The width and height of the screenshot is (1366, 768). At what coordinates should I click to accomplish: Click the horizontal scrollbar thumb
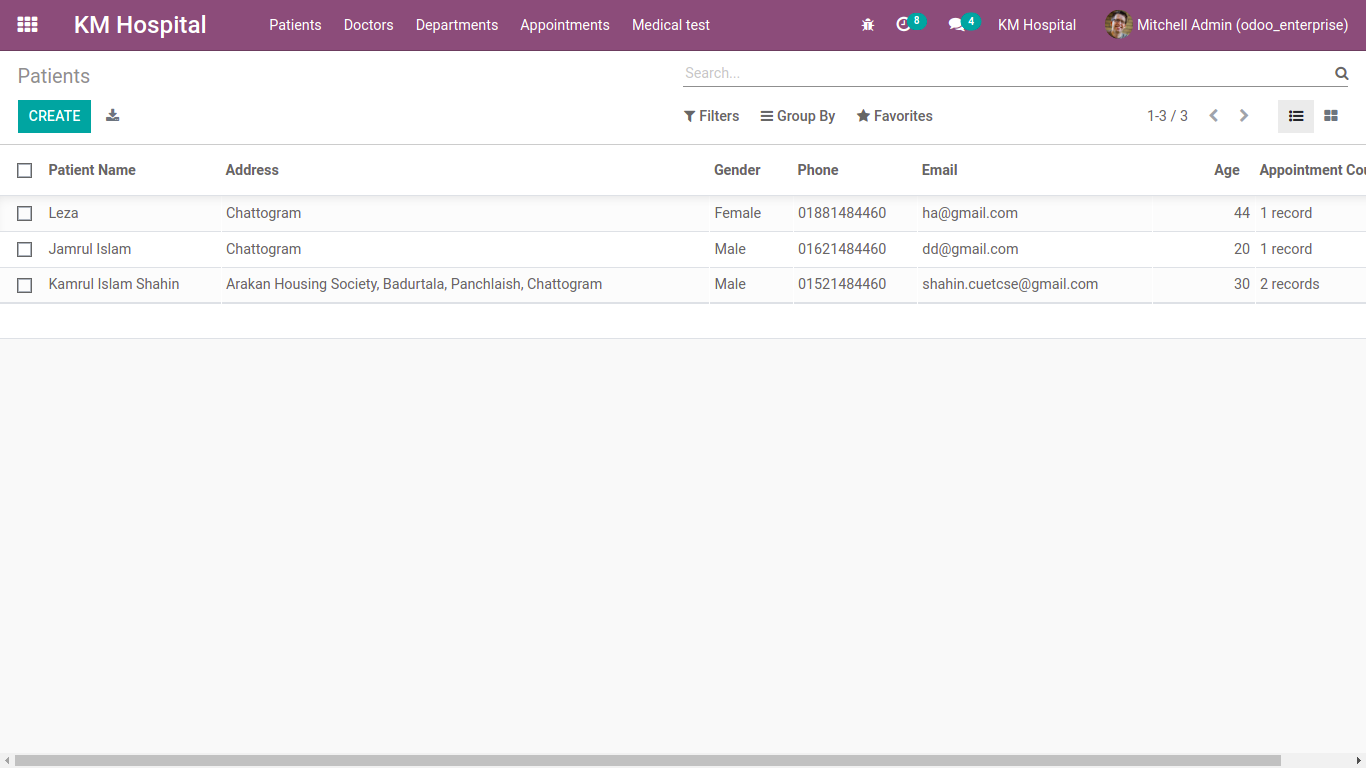[x=648, y=761]
